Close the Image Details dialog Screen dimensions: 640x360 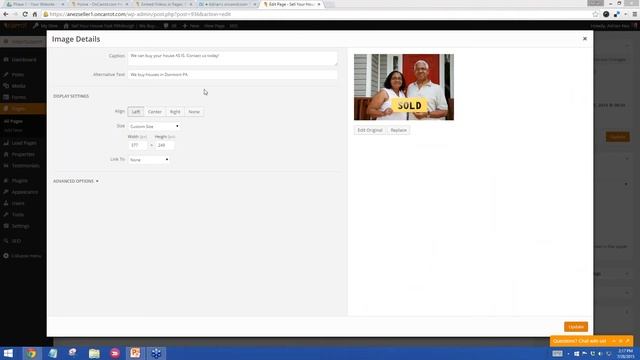tap(584, 39)
